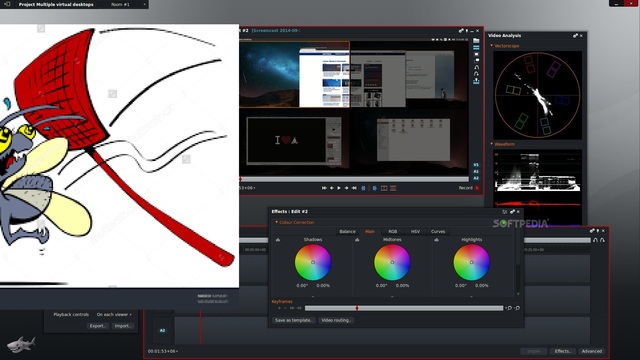Click the red timeline playhead line
This screenshot has width=640, height=360.
[x=200, y=327]
